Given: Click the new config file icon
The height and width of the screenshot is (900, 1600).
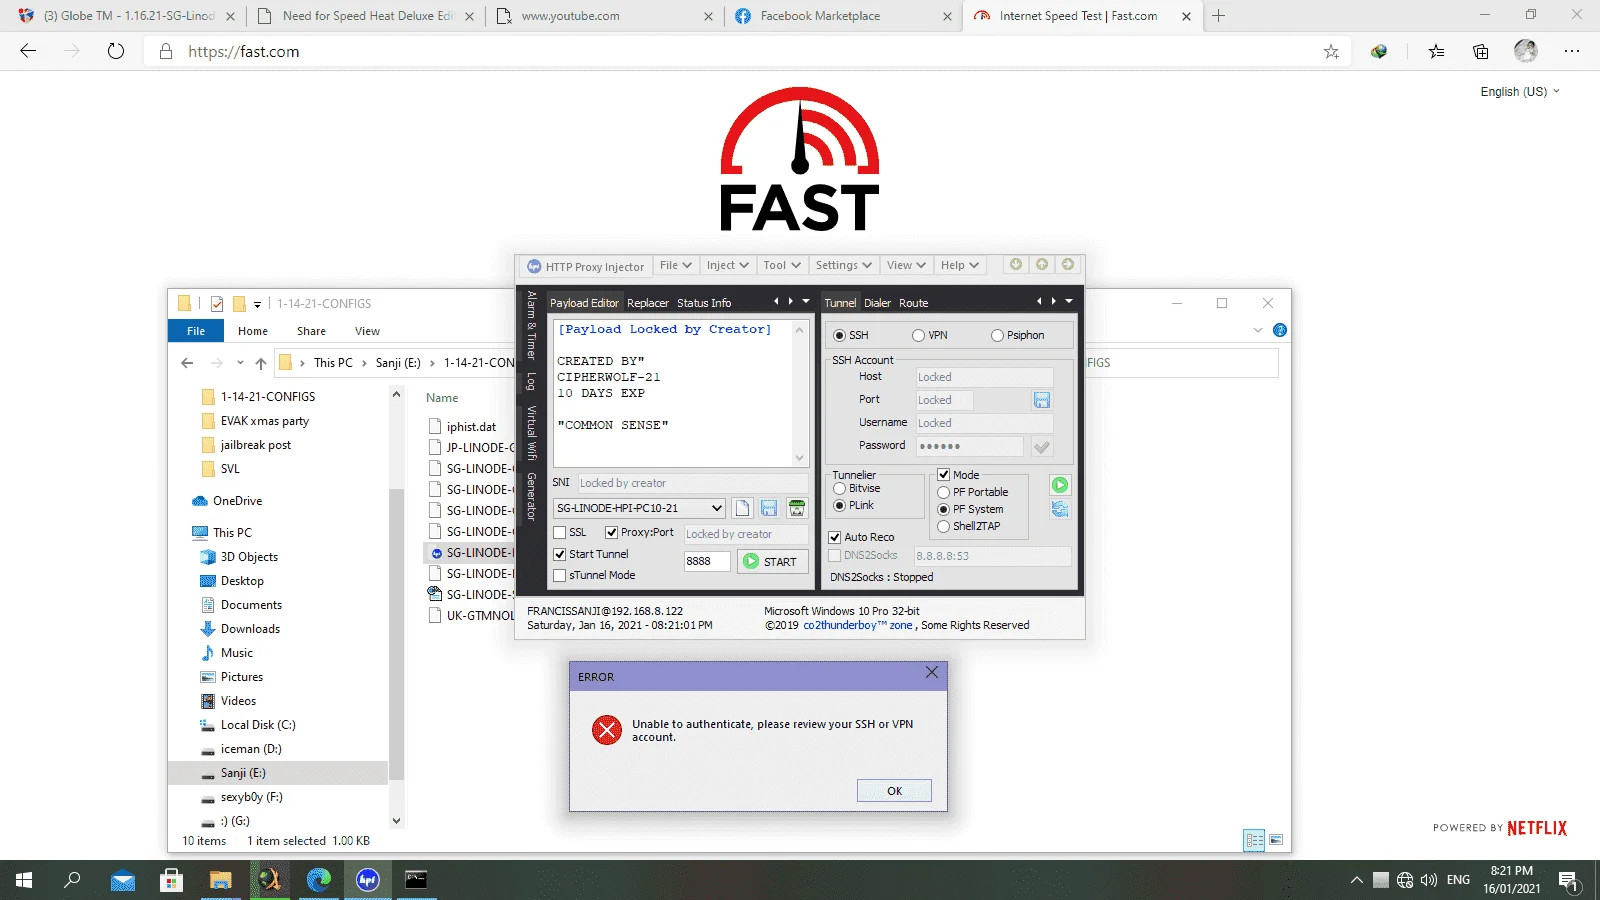Looking at the screenshot, I should coord(742,508).
